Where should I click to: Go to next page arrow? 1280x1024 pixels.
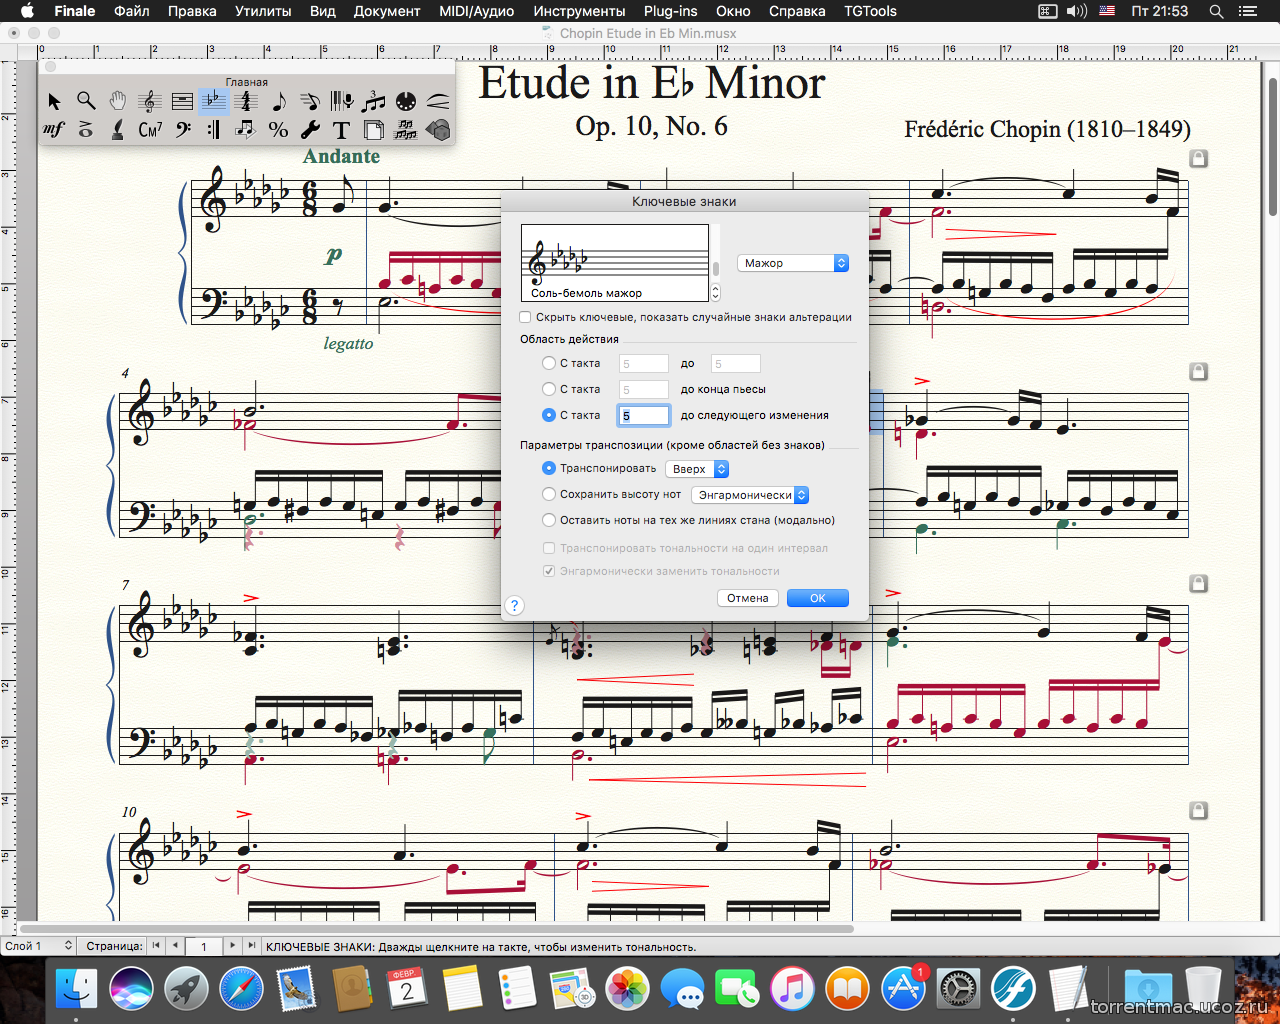click(232, 945)
